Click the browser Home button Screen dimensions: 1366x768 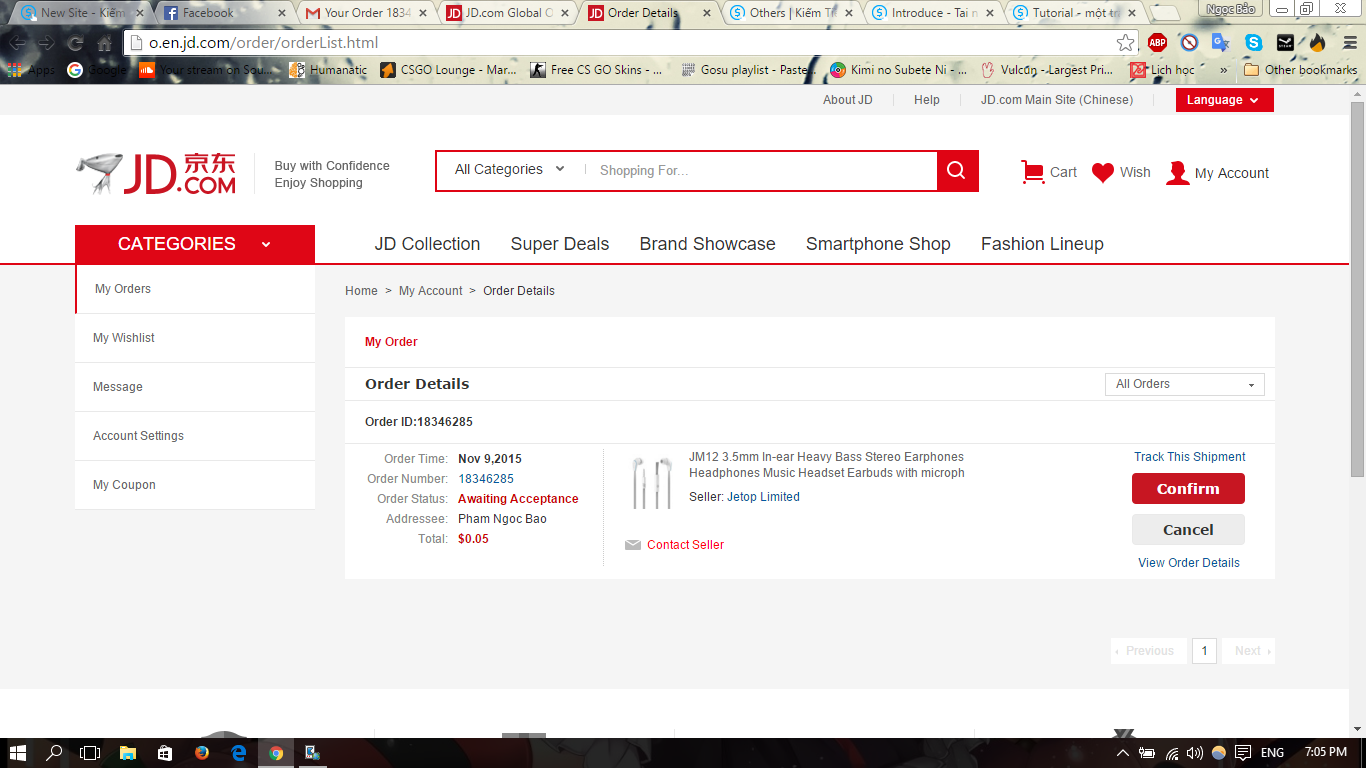tap(104, 43)
